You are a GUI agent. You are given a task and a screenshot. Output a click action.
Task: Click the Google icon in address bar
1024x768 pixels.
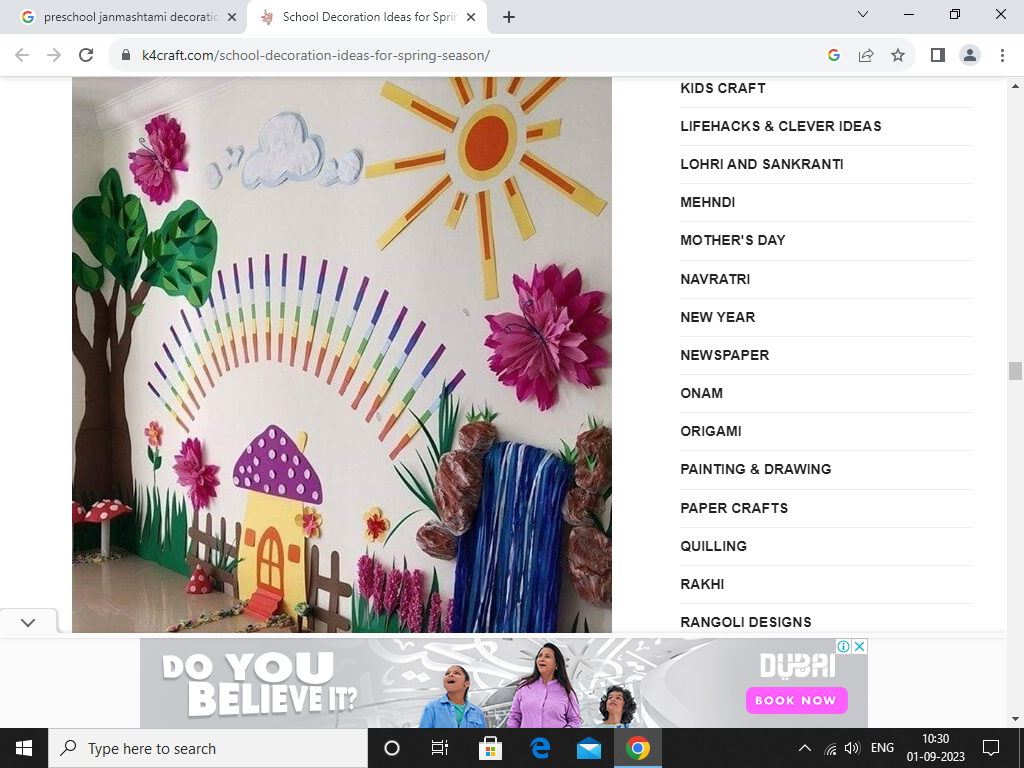pos(834,55)
